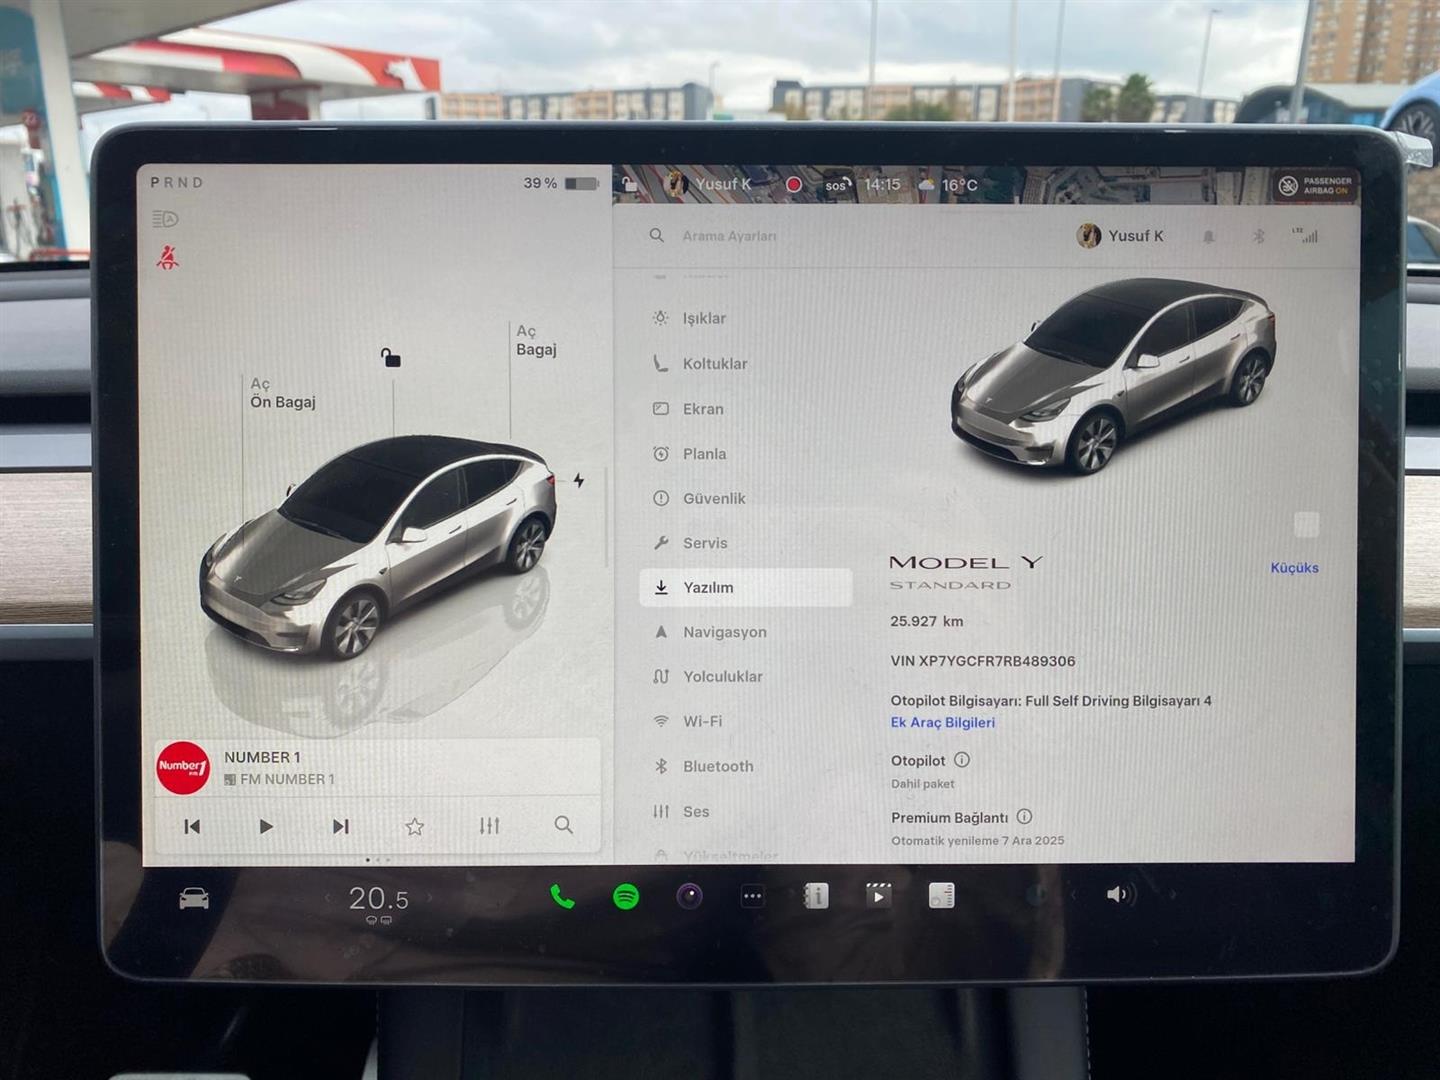Open Yusuf K profile selector in settings
The height and width of the screenshot is (1080, 1440).
[x=1120, y=236]
